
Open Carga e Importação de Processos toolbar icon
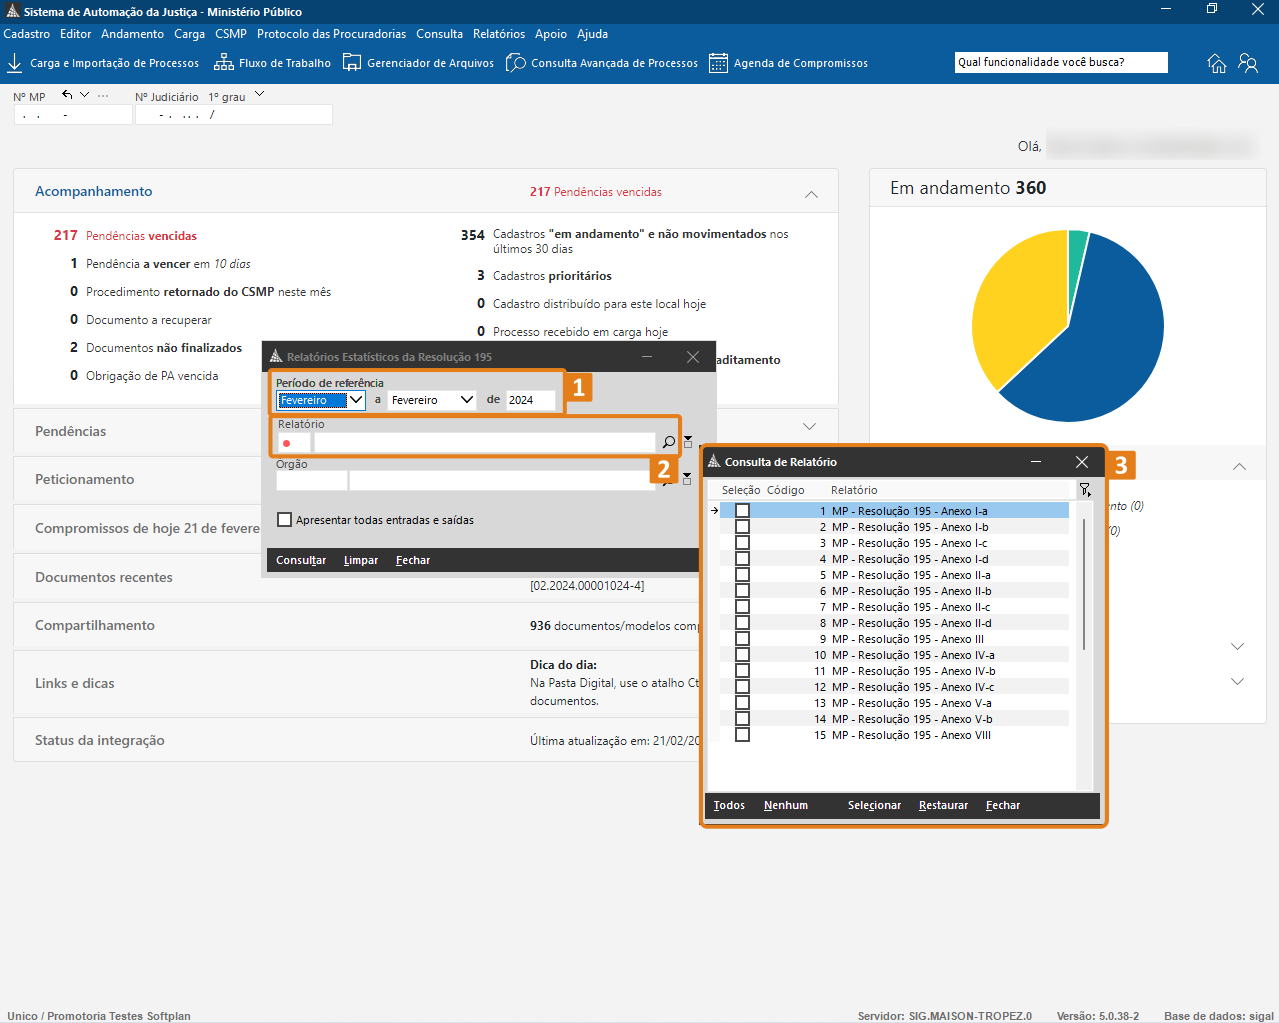pyautogui.click(x=15, y=63)
